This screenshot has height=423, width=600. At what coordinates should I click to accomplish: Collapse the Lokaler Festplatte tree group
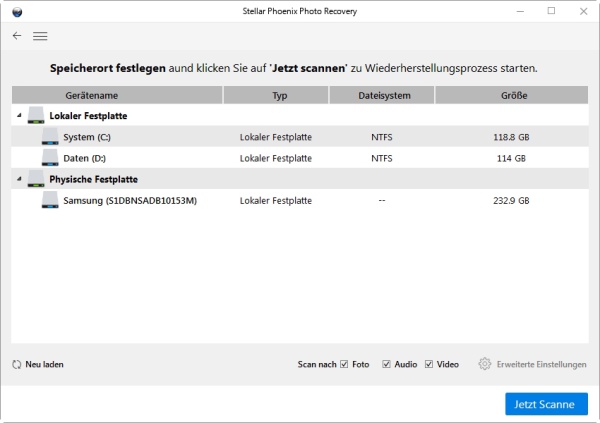tap(19, 115)
